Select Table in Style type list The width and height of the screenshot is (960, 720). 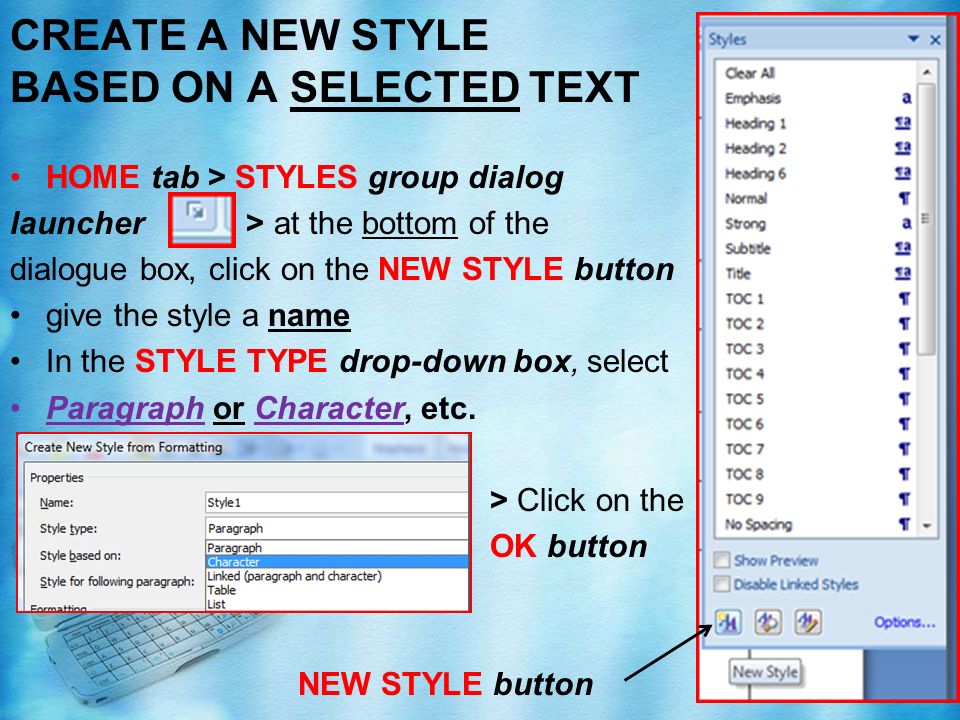pos(336,590)
